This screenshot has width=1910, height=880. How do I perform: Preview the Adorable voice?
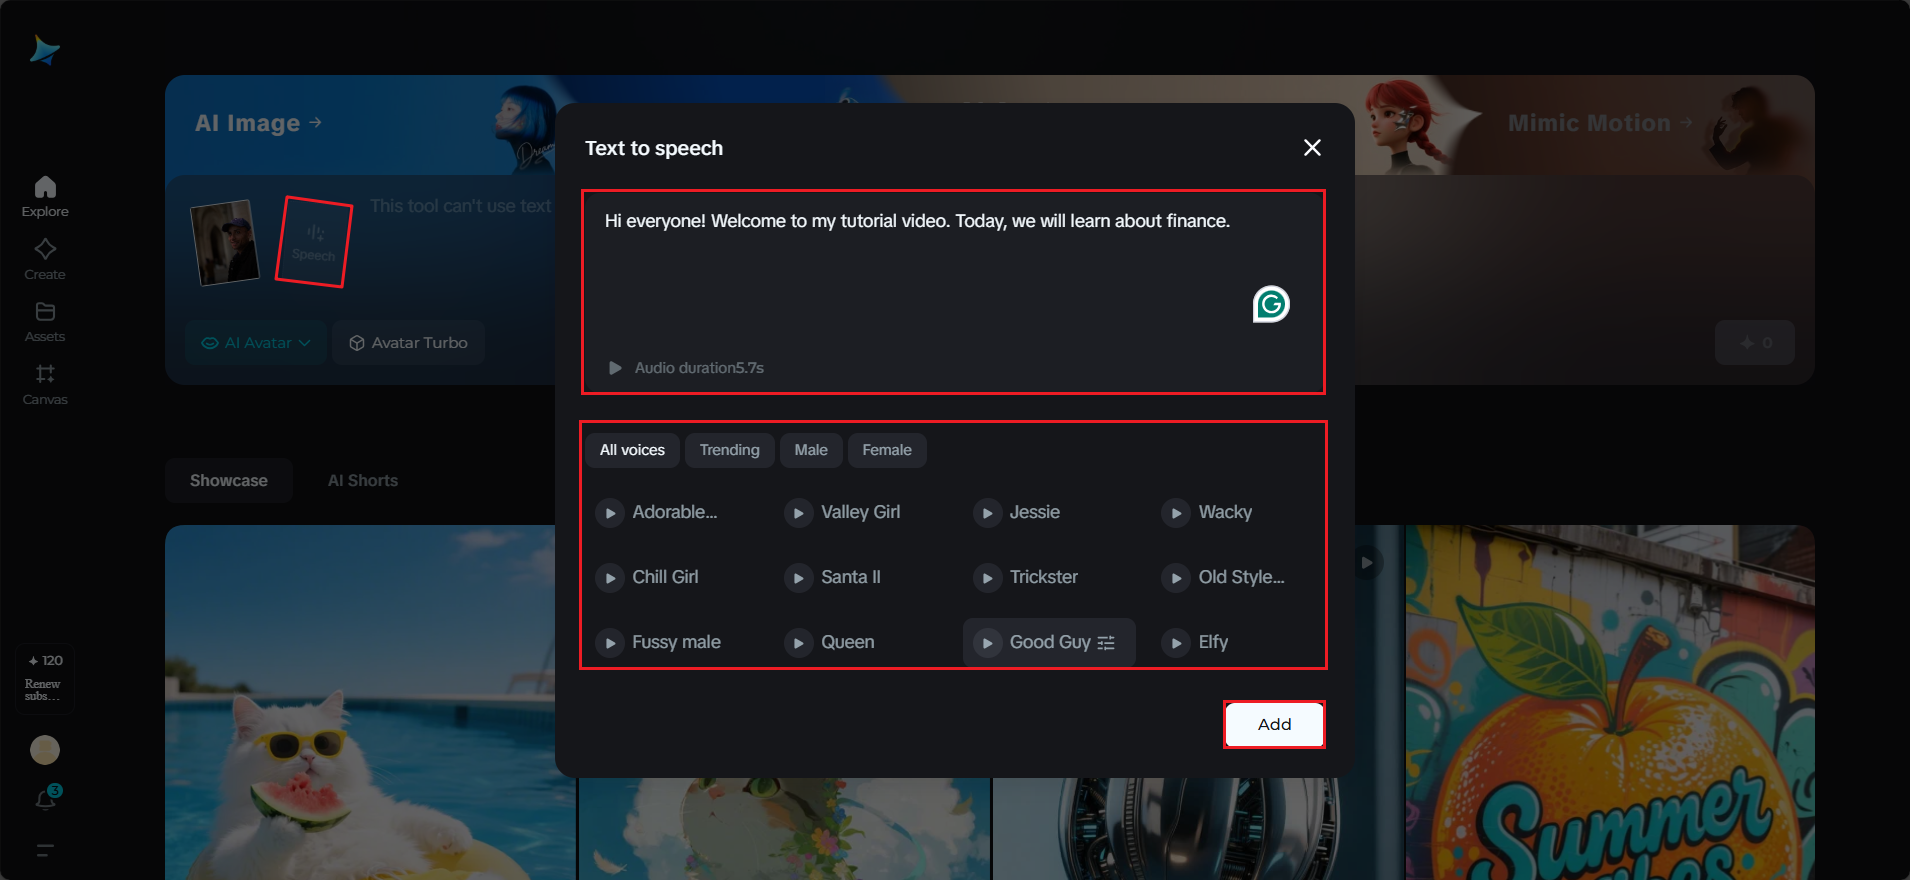[610, 513]
